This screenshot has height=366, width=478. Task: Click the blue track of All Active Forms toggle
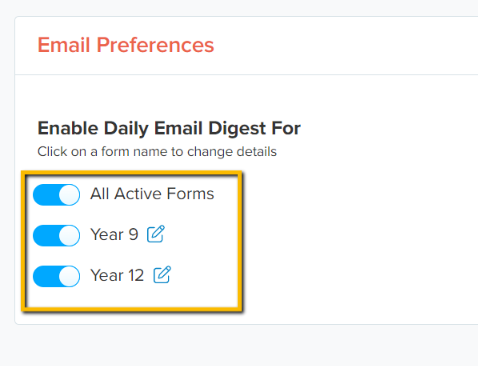[x=45, y=195]
